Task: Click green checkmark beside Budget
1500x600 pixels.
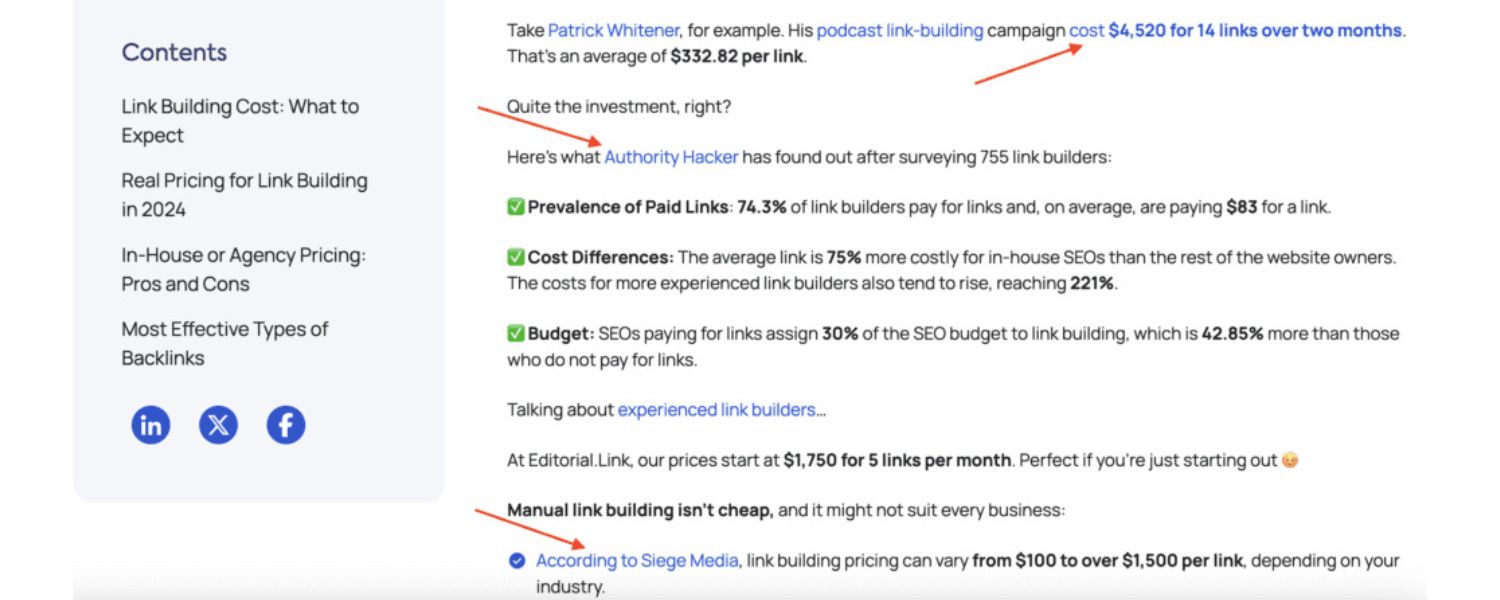Action: coord(516,334)
